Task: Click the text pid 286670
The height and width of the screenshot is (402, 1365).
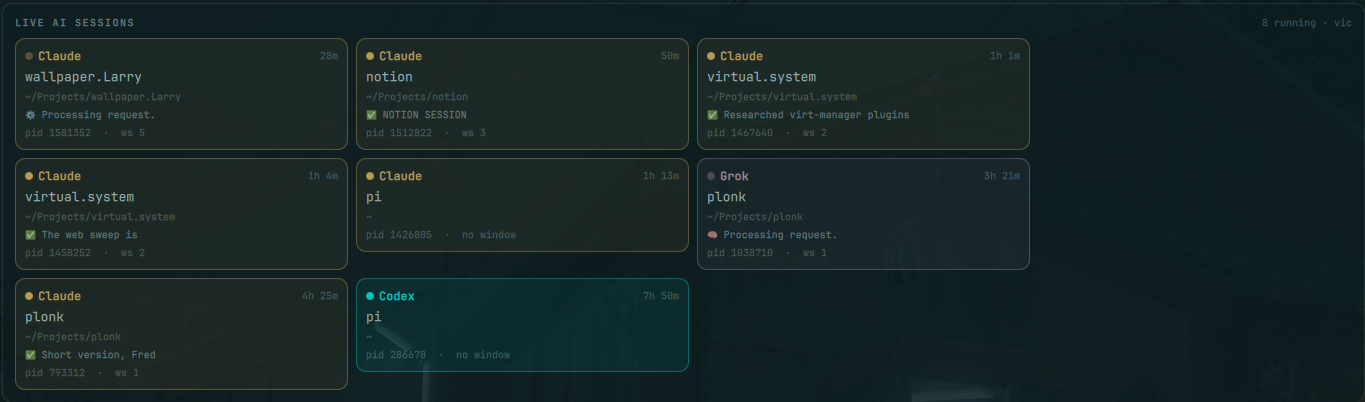Action: [x=396, y=355]
